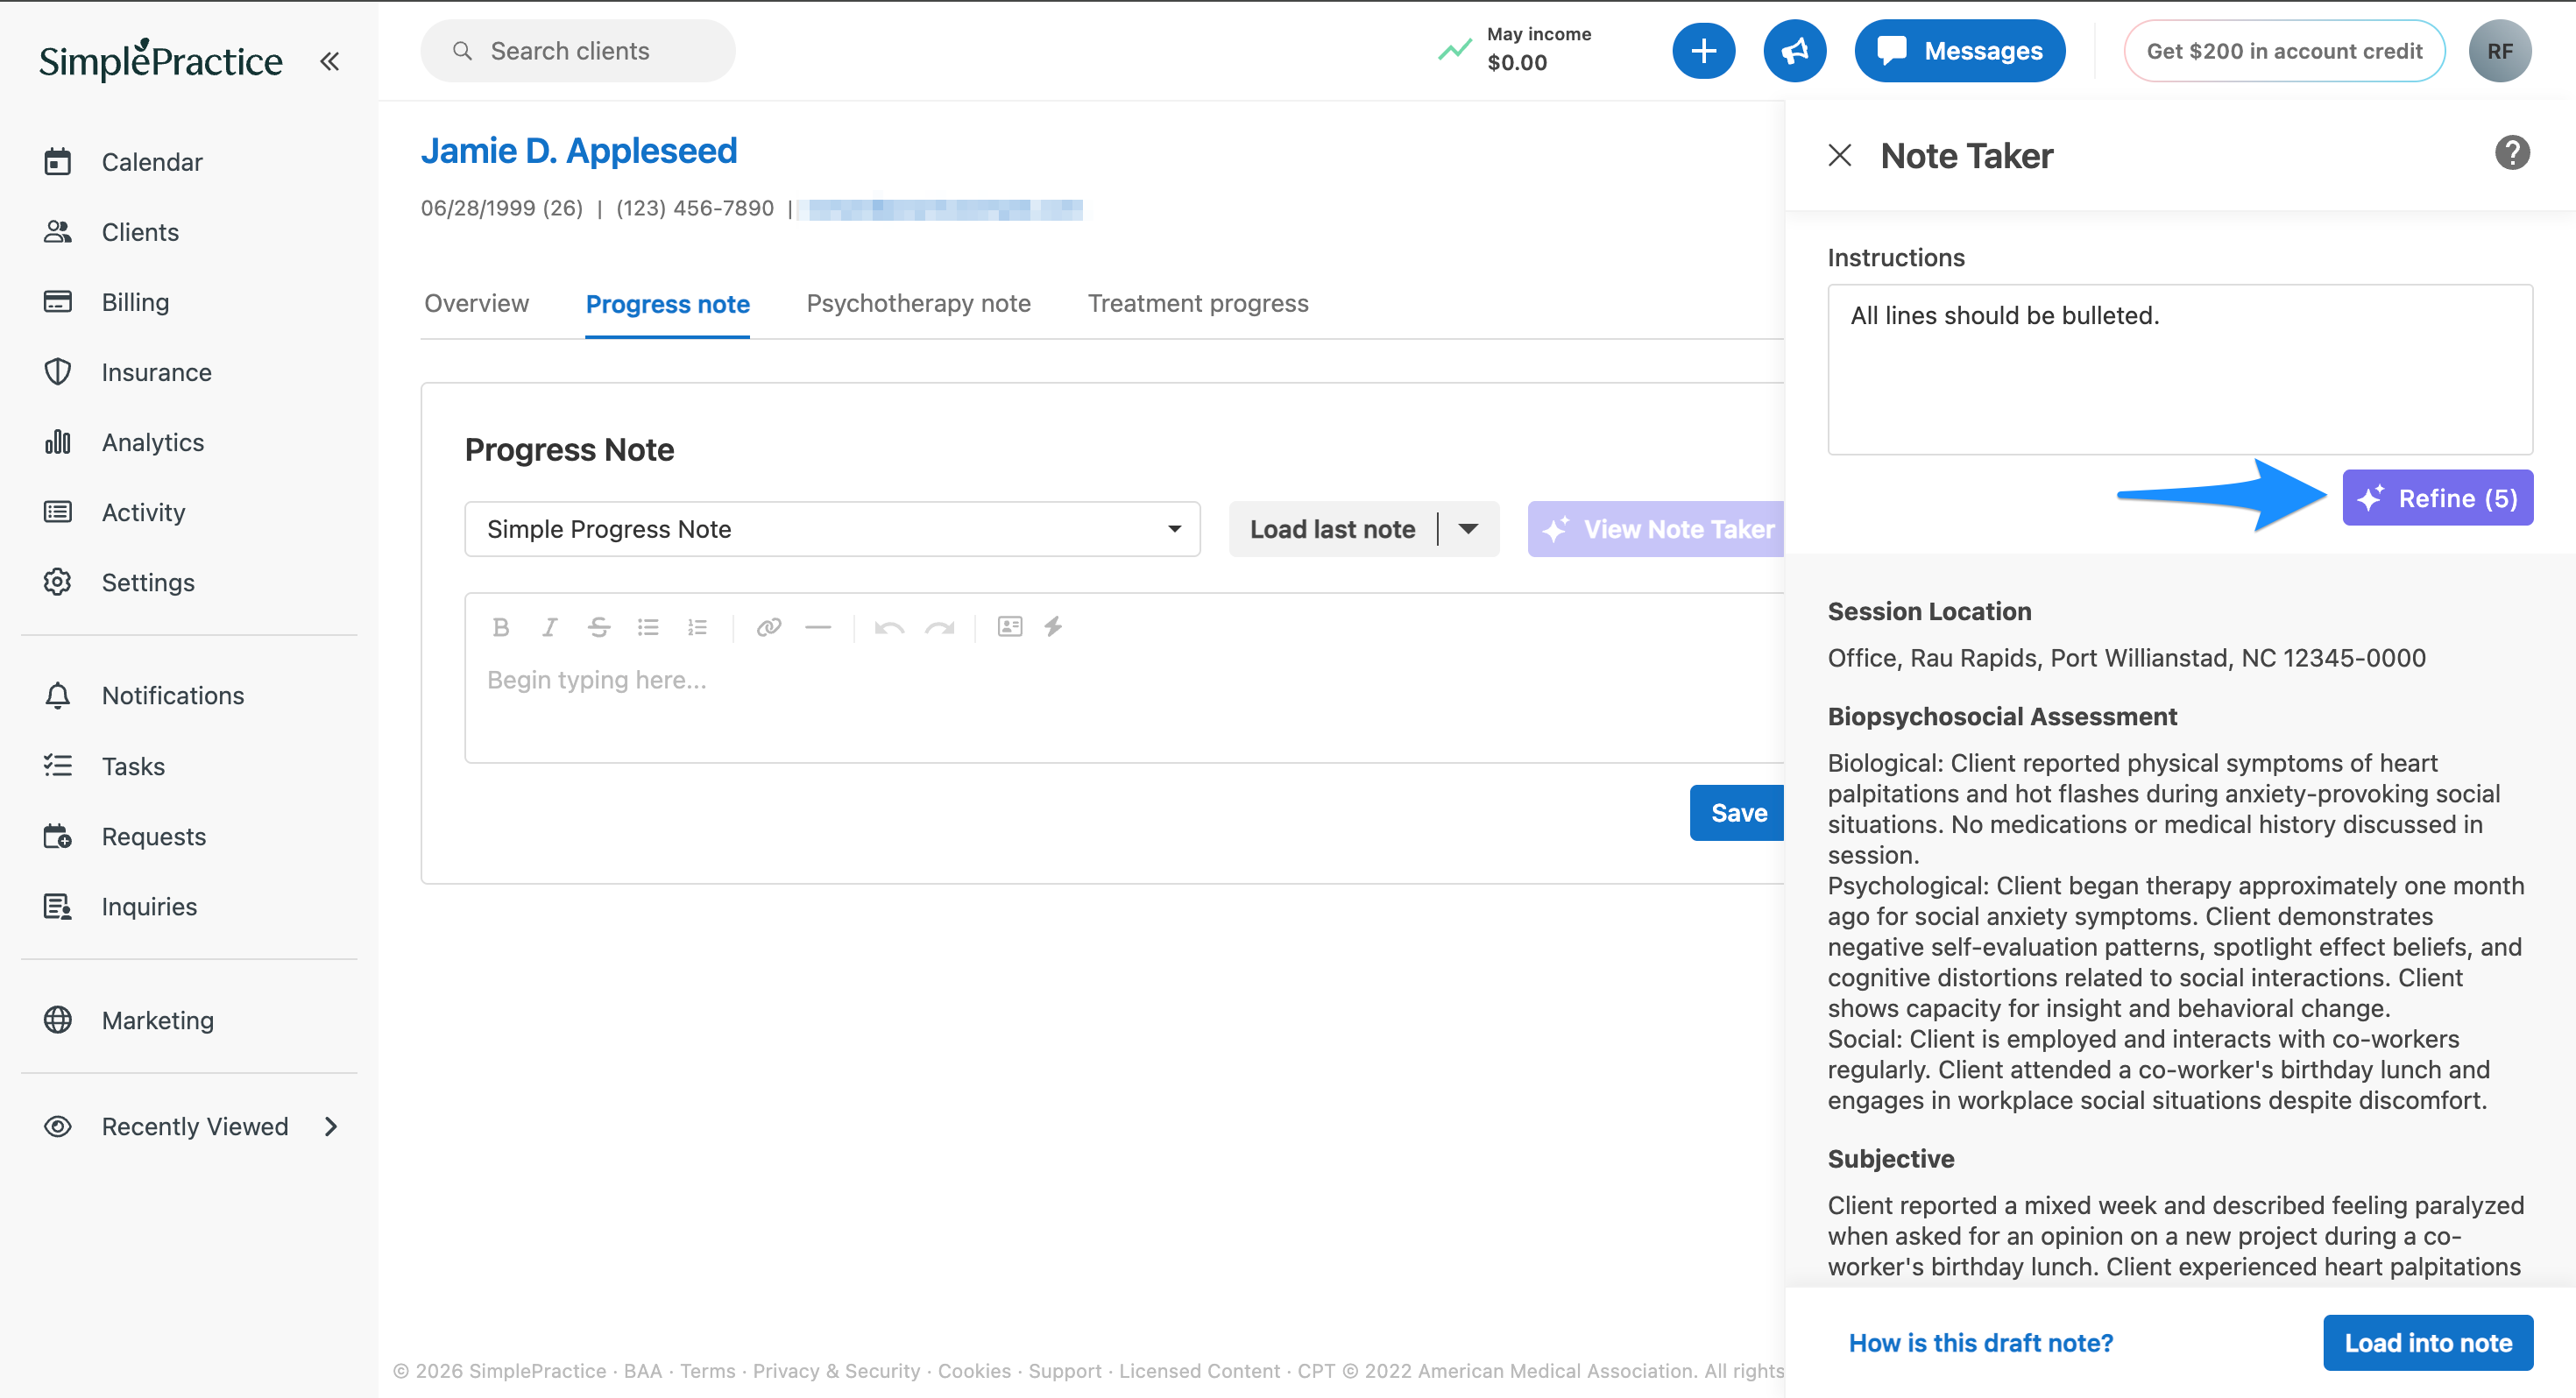Show Notifications
This screenshot has height=1398, width=2576.
pos(172,695)
